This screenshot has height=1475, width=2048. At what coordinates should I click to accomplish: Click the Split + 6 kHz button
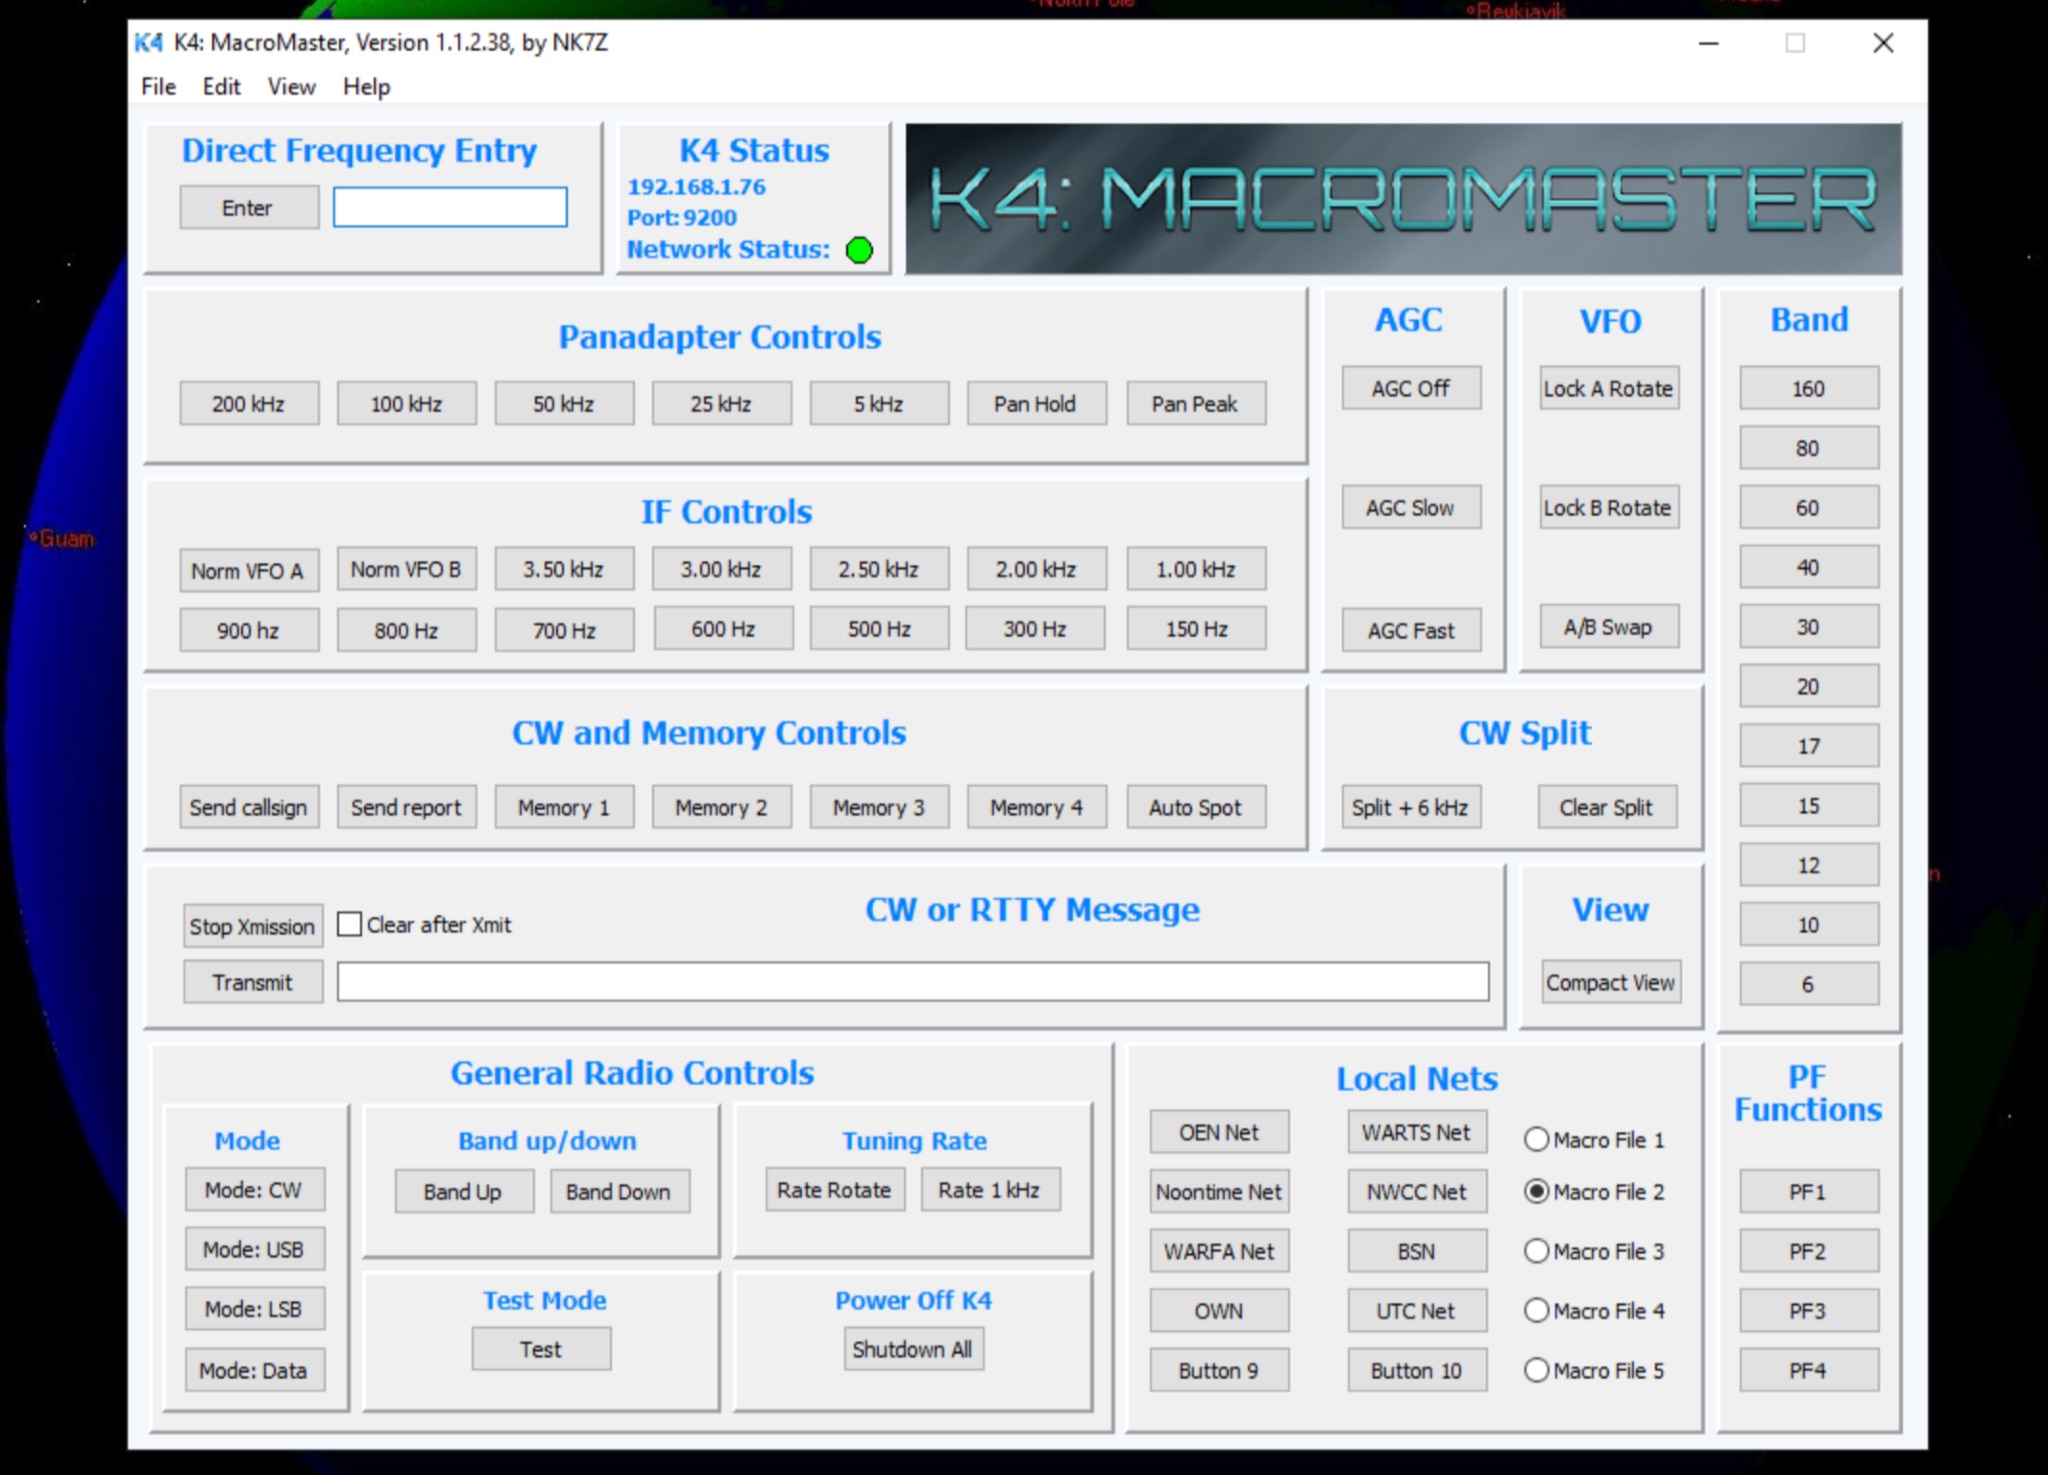[1410, 808]
